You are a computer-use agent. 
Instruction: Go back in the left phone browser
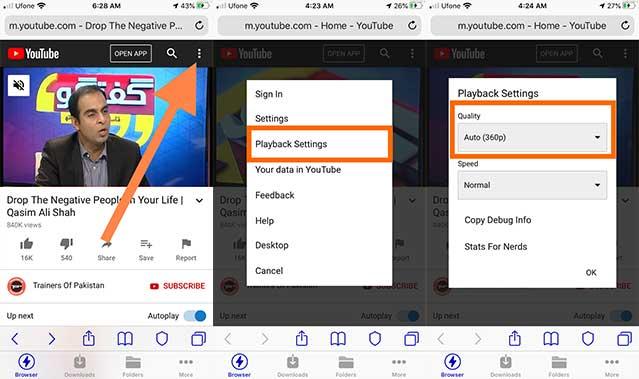tap(15, 339)
